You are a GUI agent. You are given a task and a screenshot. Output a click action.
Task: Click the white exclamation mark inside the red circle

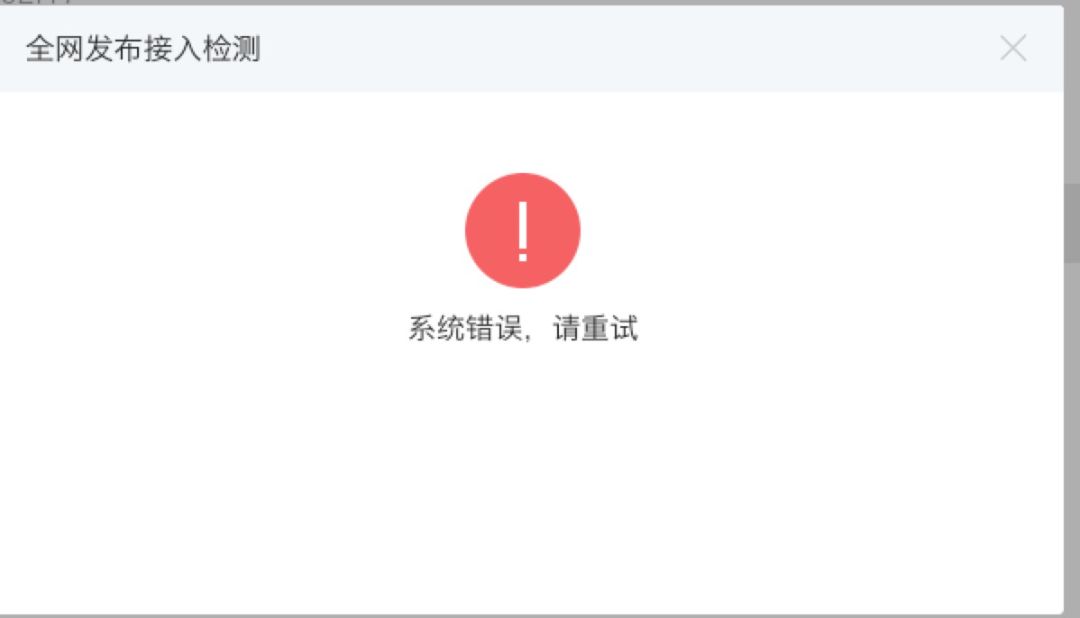pyautogui.click(x=523, y=231)
